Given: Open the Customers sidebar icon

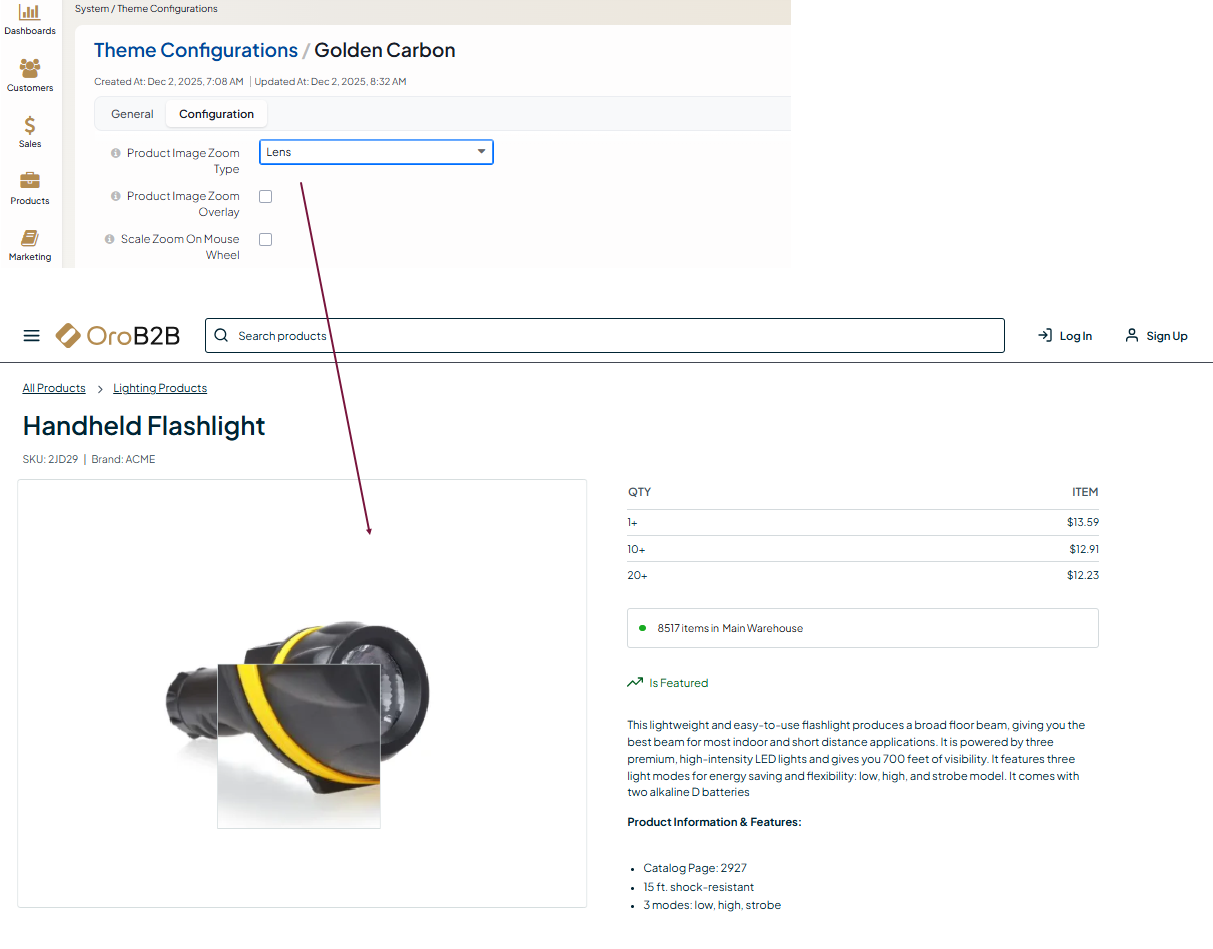Looking at the screenshot, I should [30, 74].
